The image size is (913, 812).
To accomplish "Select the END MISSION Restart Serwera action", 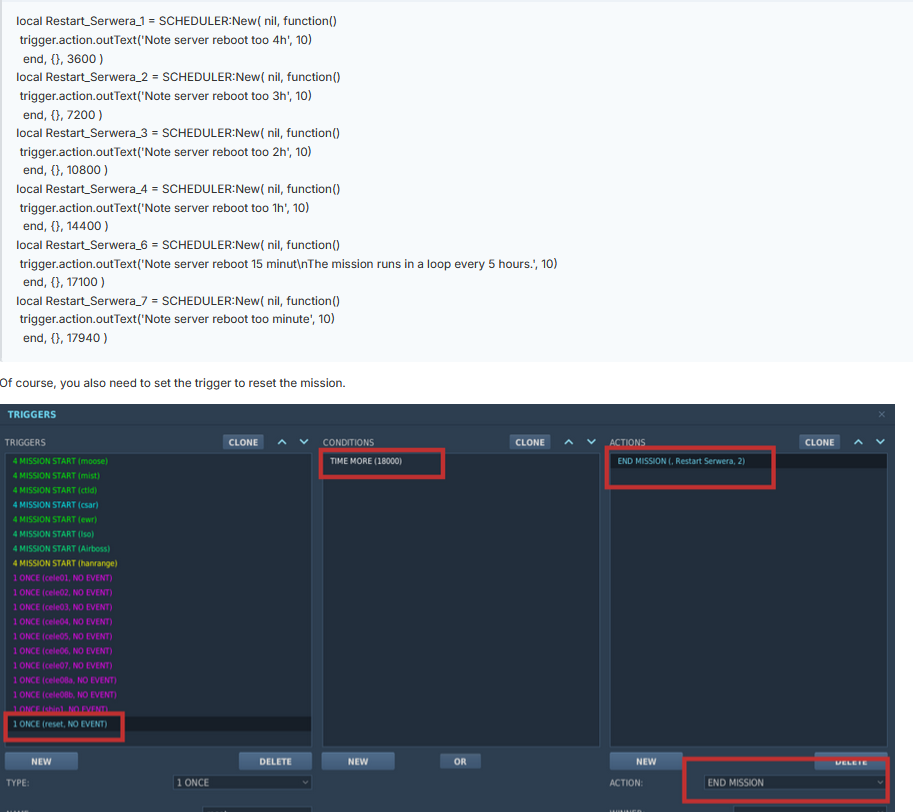I will (x=680, y=461).
